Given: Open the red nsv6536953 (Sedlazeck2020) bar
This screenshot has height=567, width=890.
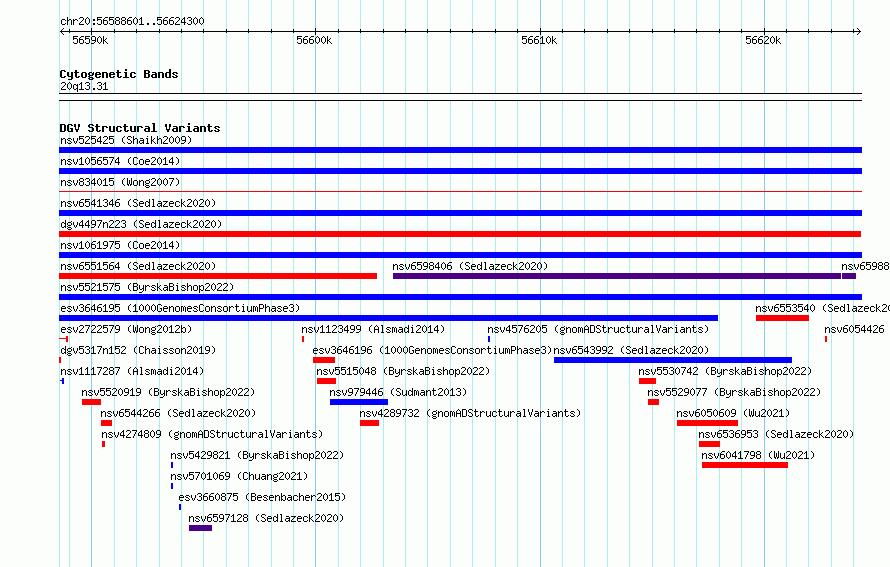Looking at the screenshot, I should 710,444.
